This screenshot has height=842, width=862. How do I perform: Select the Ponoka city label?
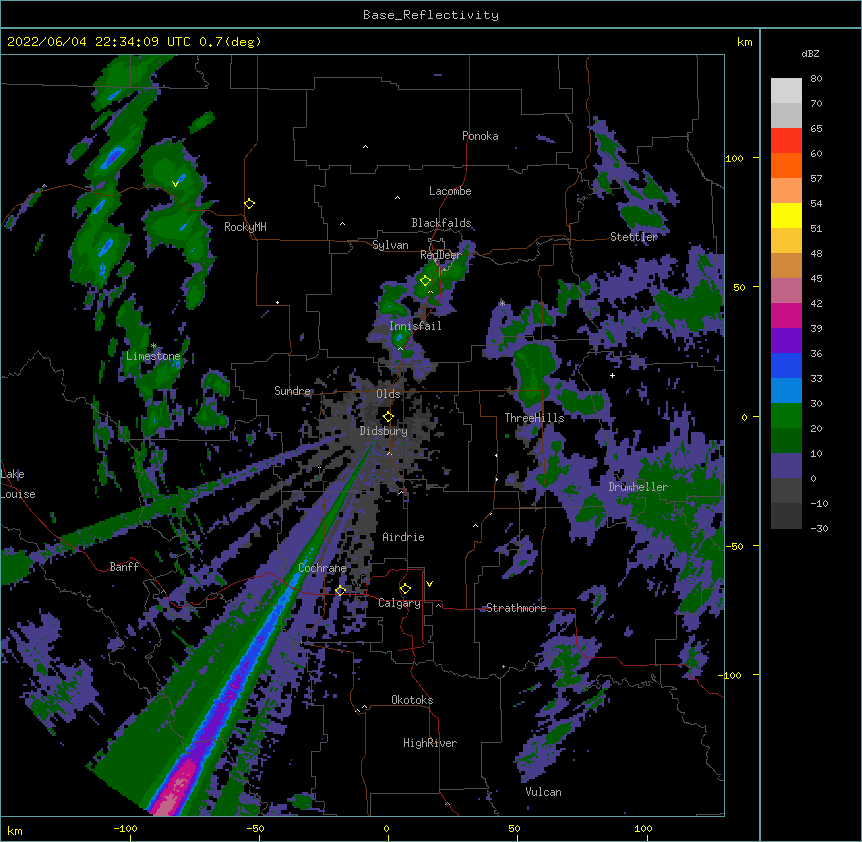point(480,136)
